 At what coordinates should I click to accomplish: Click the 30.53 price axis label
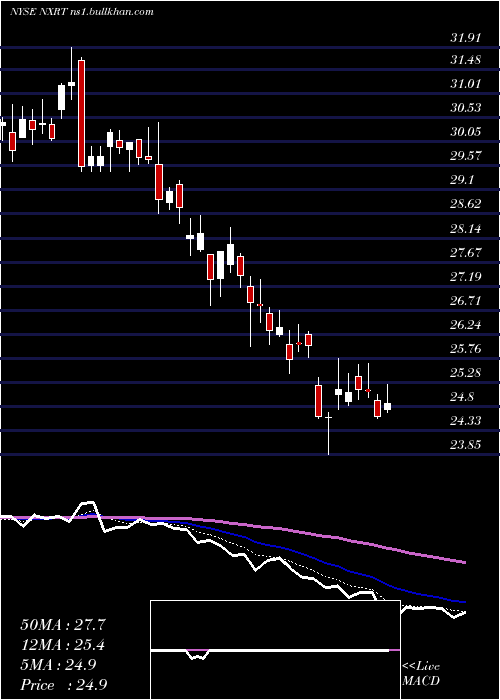pos(465,108)
